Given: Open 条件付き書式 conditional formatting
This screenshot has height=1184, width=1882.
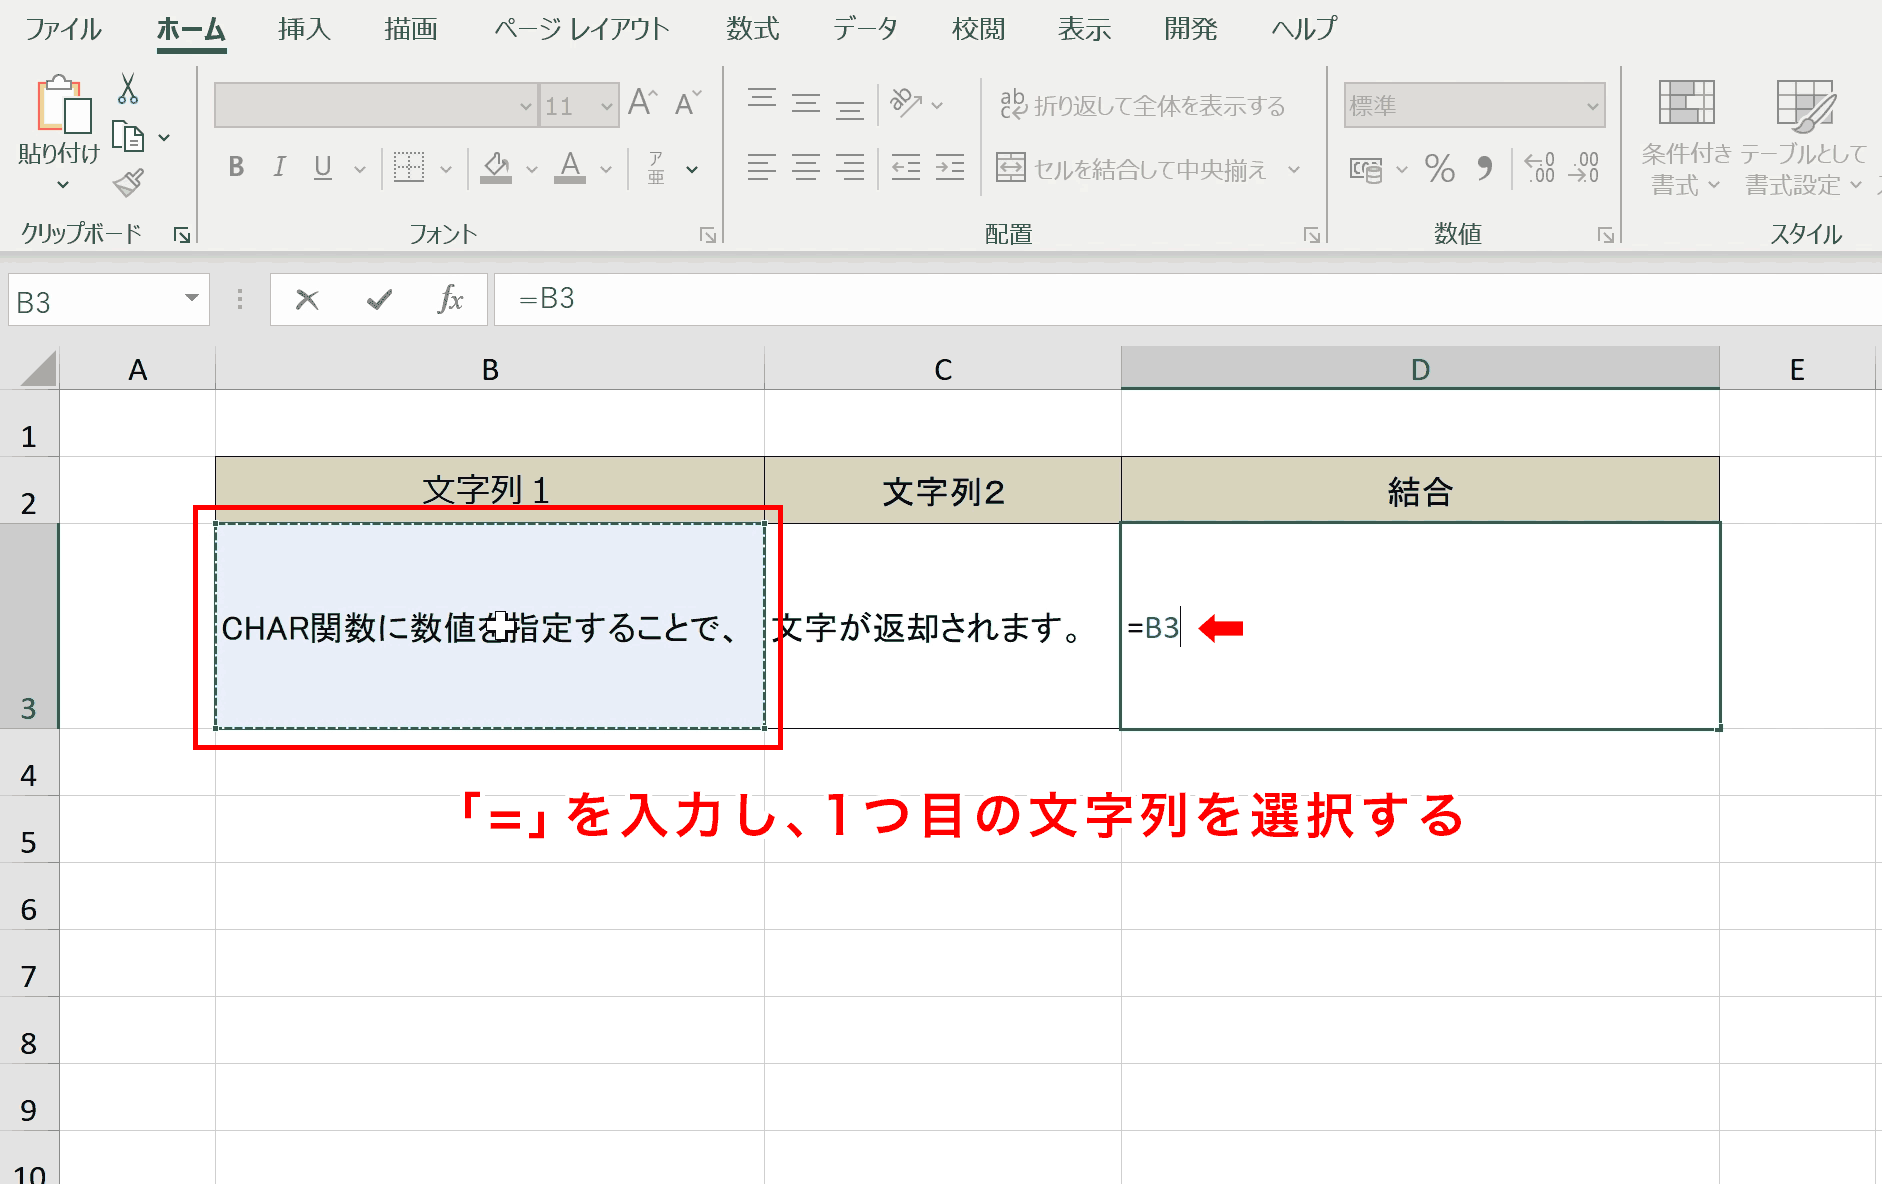Looking at the screenshot, I should pyautogui.click(x=1686, y=138).
